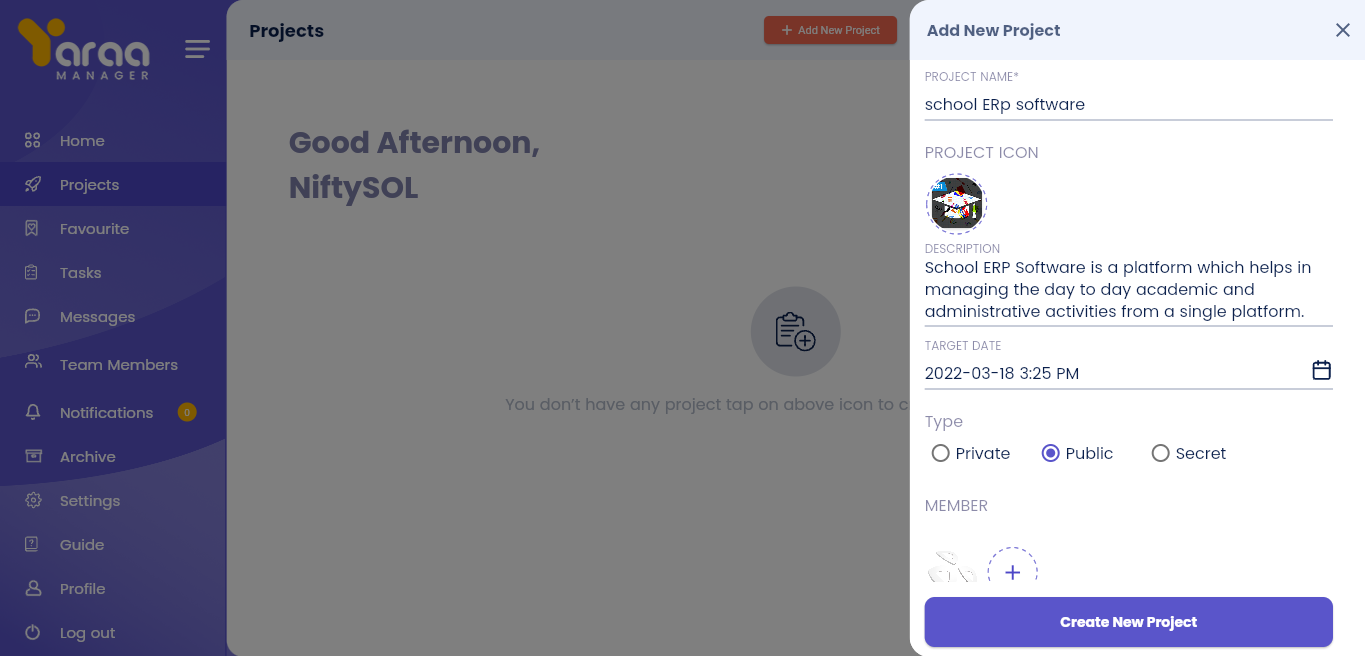Screen dimensions: 1365x656
Task: Click the hamburger menu icon beside logo
Action: coord(197,49)
